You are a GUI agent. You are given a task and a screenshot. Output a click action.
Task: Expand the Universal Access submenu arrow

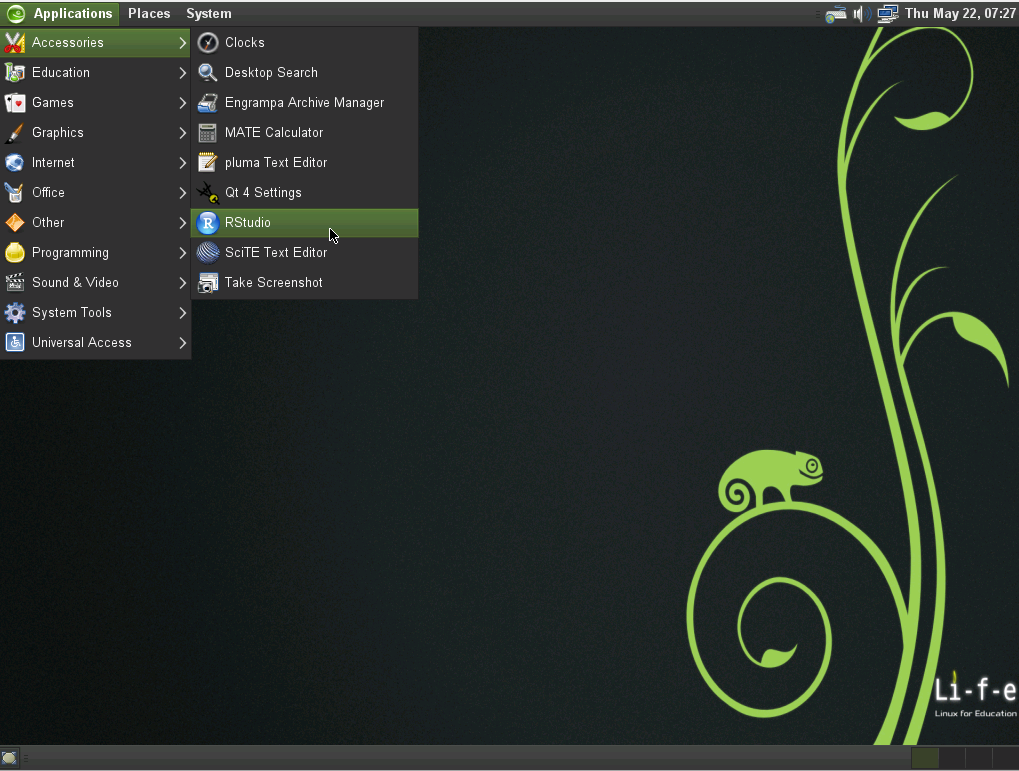pos(183,343)
